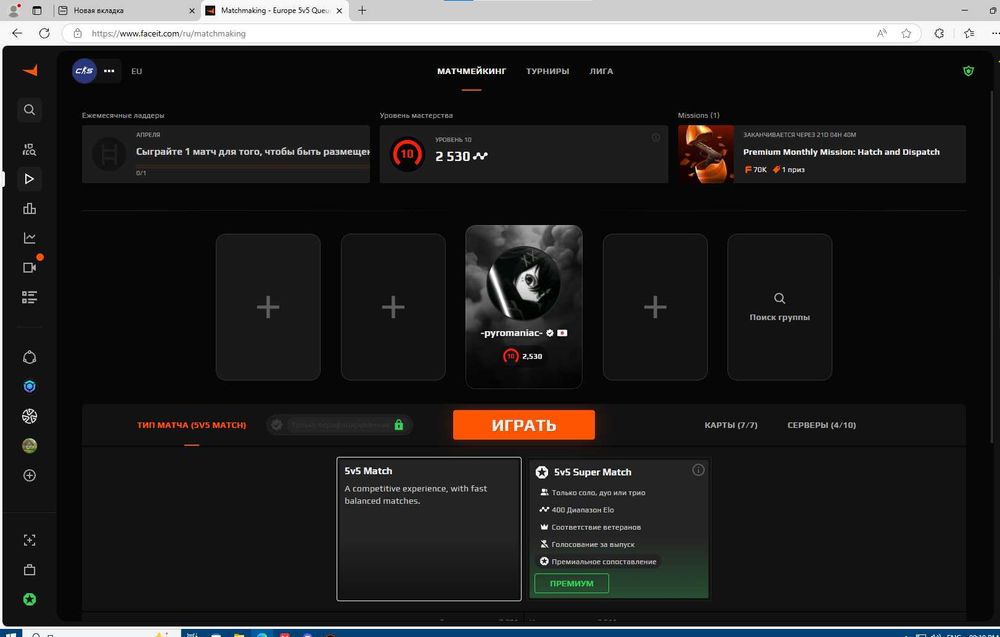Open the Matchmaking tab
The width and height of the screenshot is (1000, 637).
471,71
